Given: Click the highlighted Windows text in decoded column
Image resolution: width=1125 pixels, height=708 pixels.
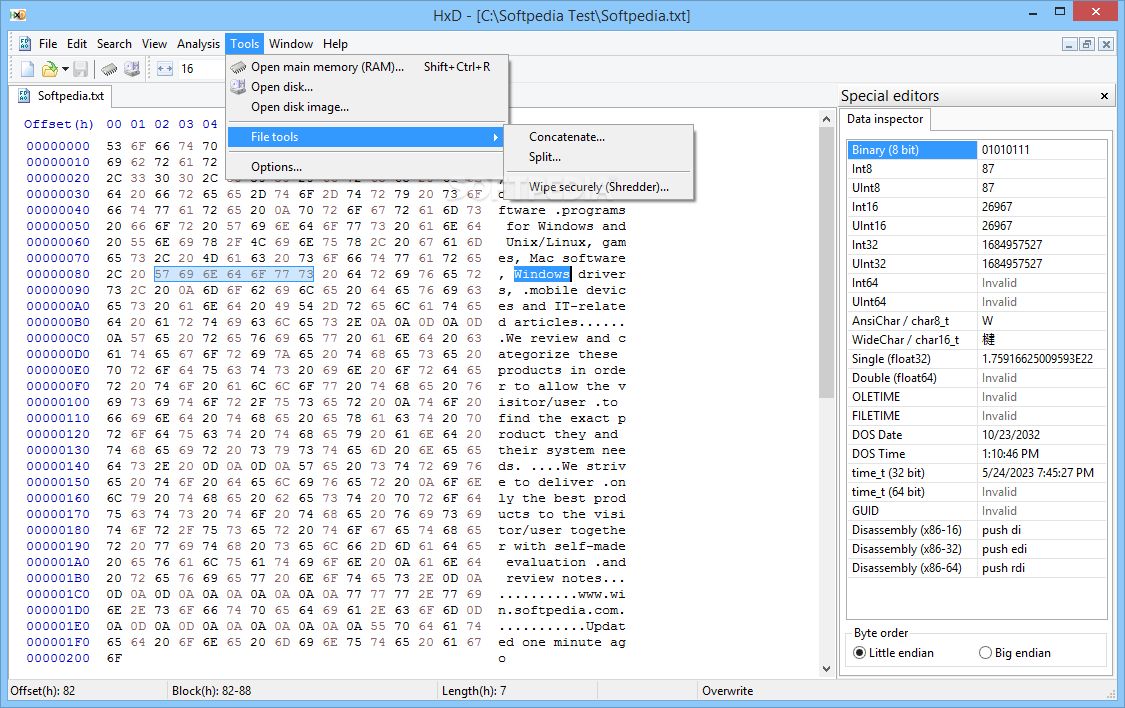Looking at the screenshot, I should coord(542,274).
